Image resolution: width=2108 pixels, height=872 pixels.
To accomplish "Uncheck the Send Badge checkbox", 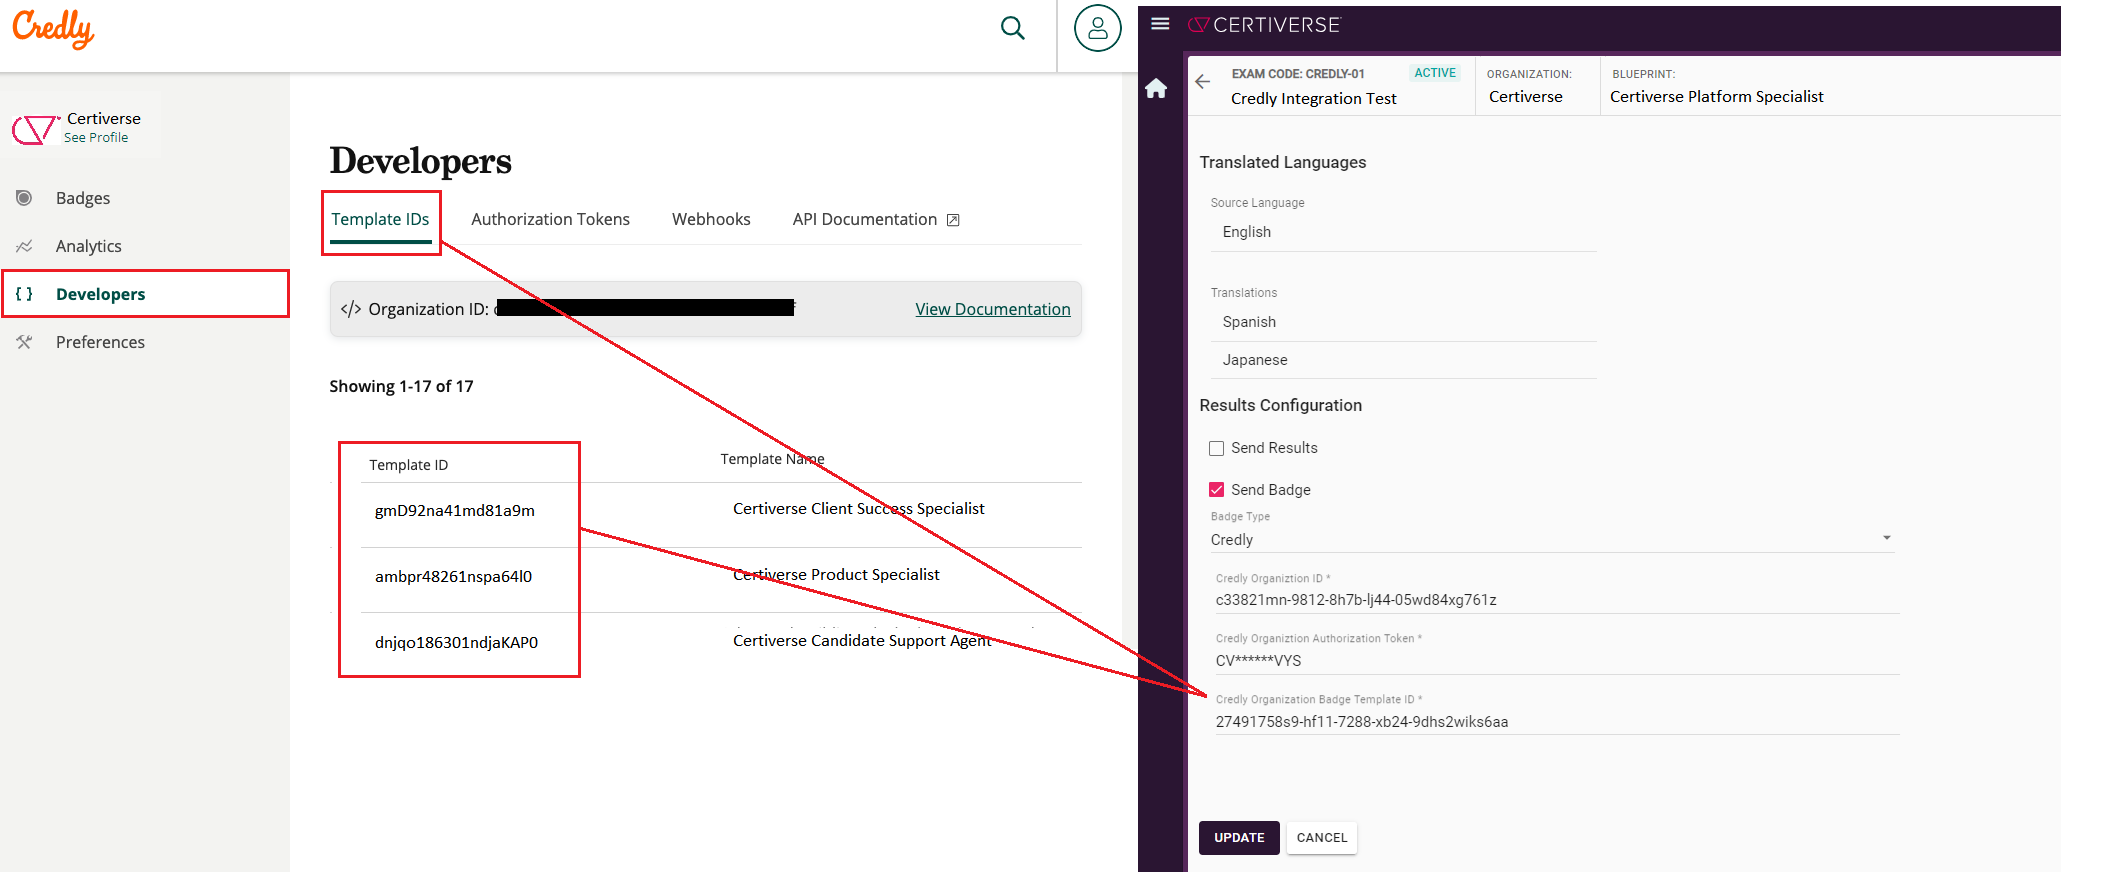I will pos(1217,490).
